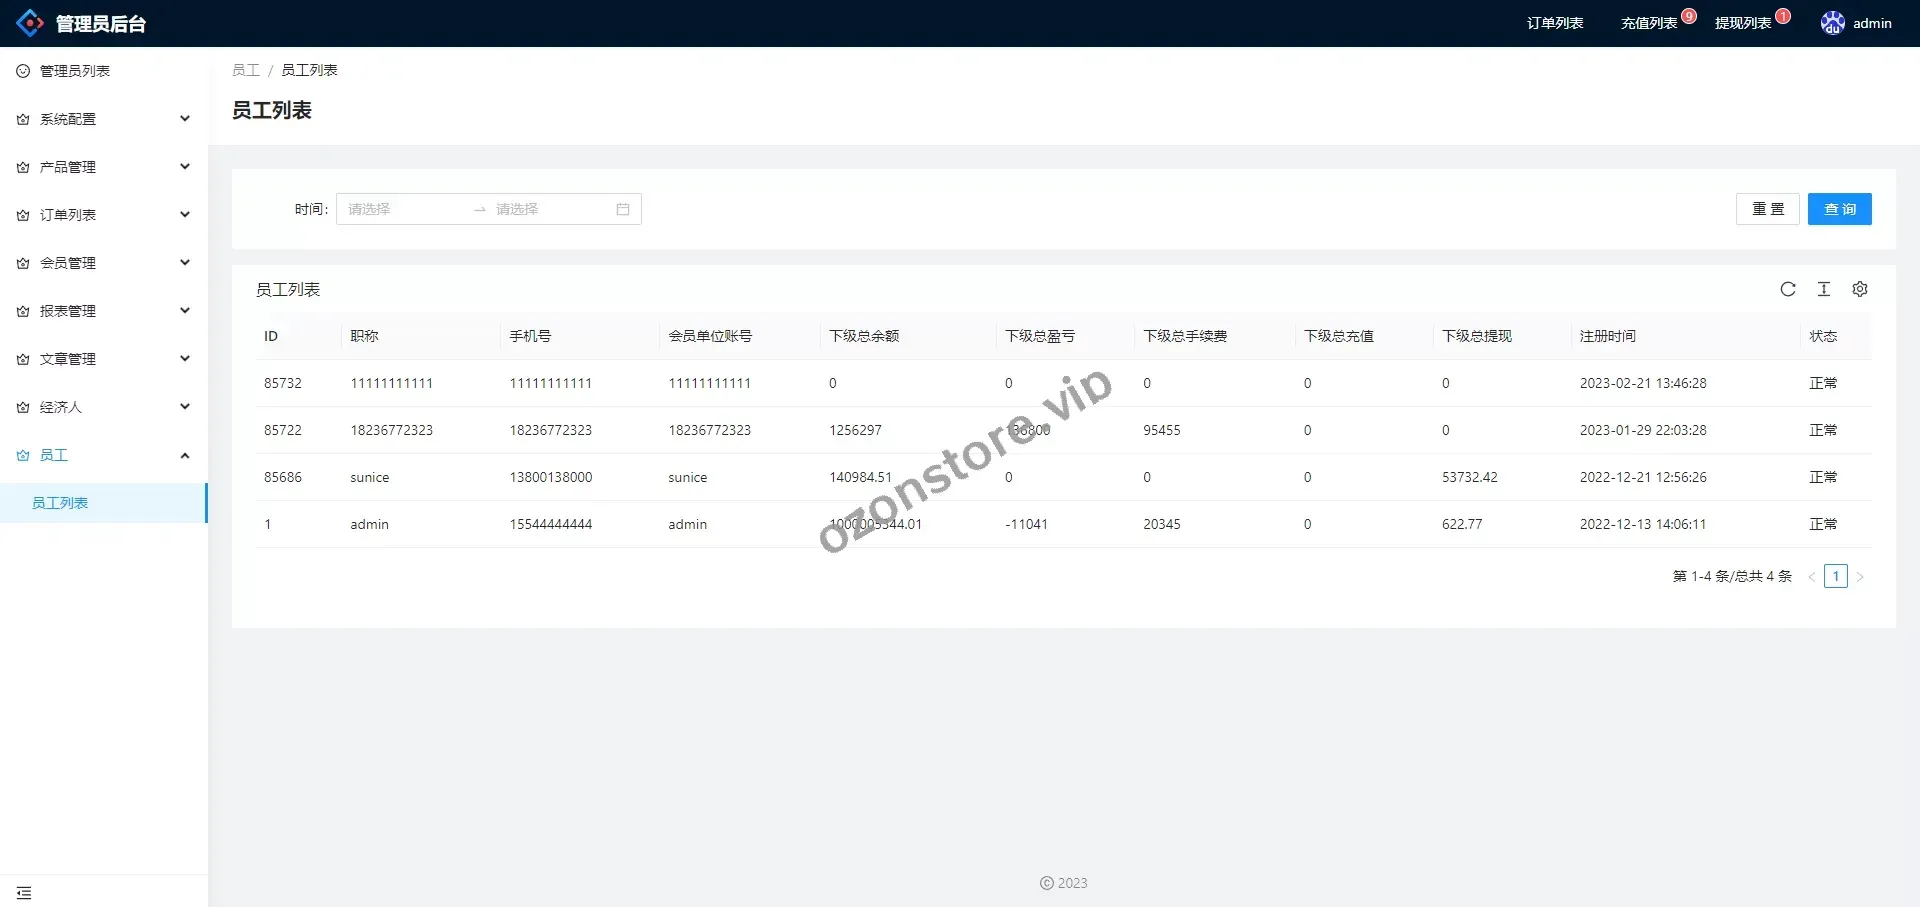The height and width of the screenshot is (907, 1920).
Task: Open the column settings gear icon
Action: [1860, 289]
